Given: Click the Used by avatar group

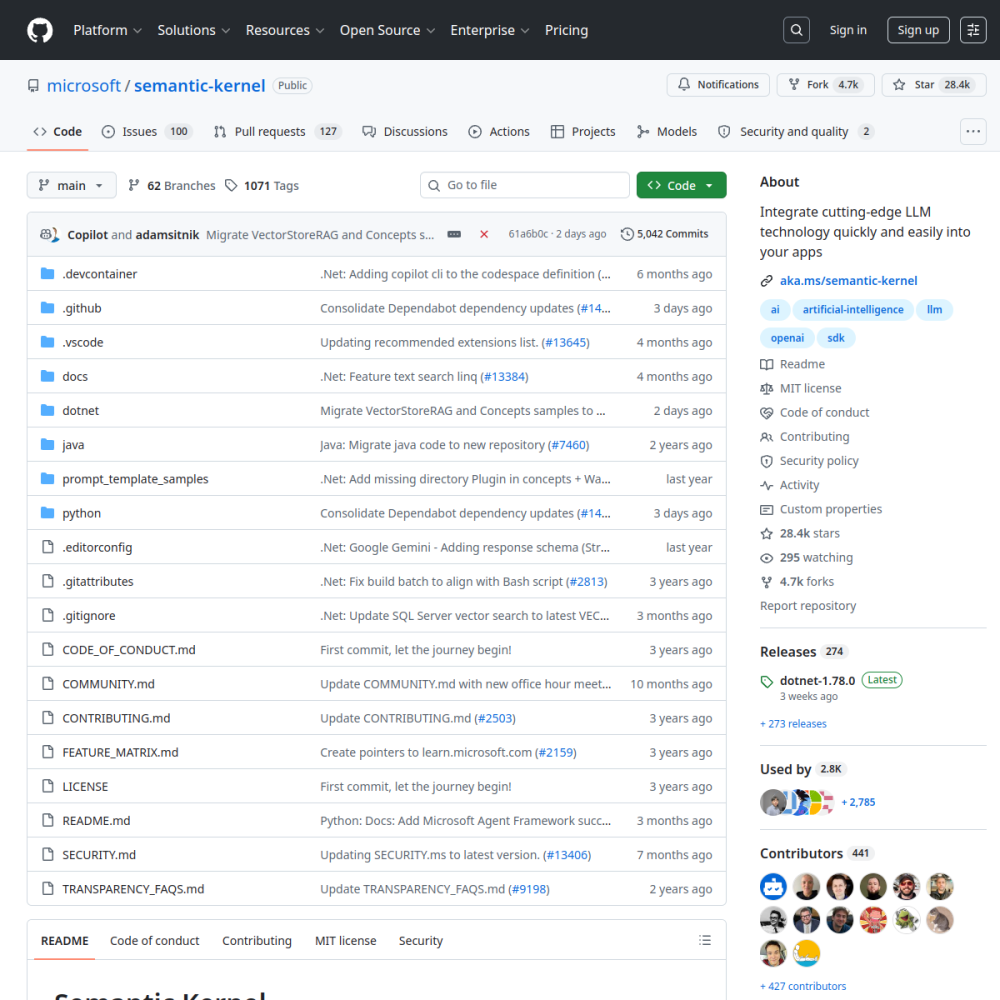Looking at the screenshot, I should click(x=797, y=802).
